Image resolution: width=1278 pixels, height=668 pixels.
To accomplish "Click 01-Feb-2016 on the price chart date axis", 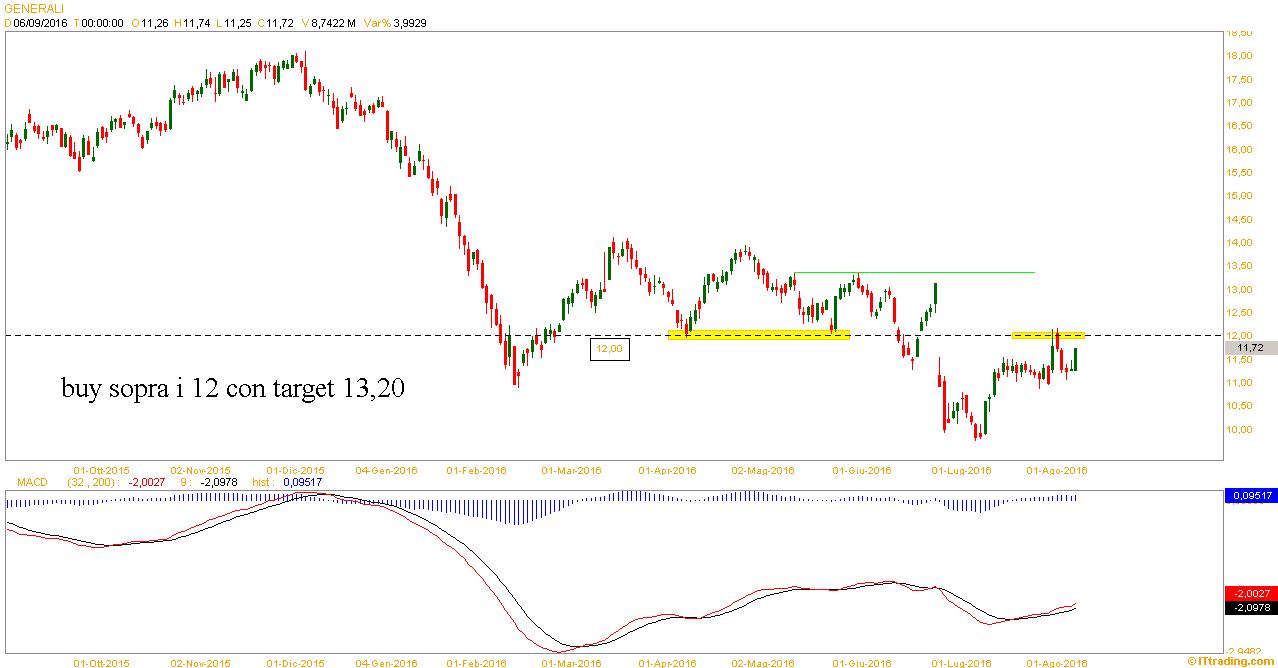I will click(474, 470).
